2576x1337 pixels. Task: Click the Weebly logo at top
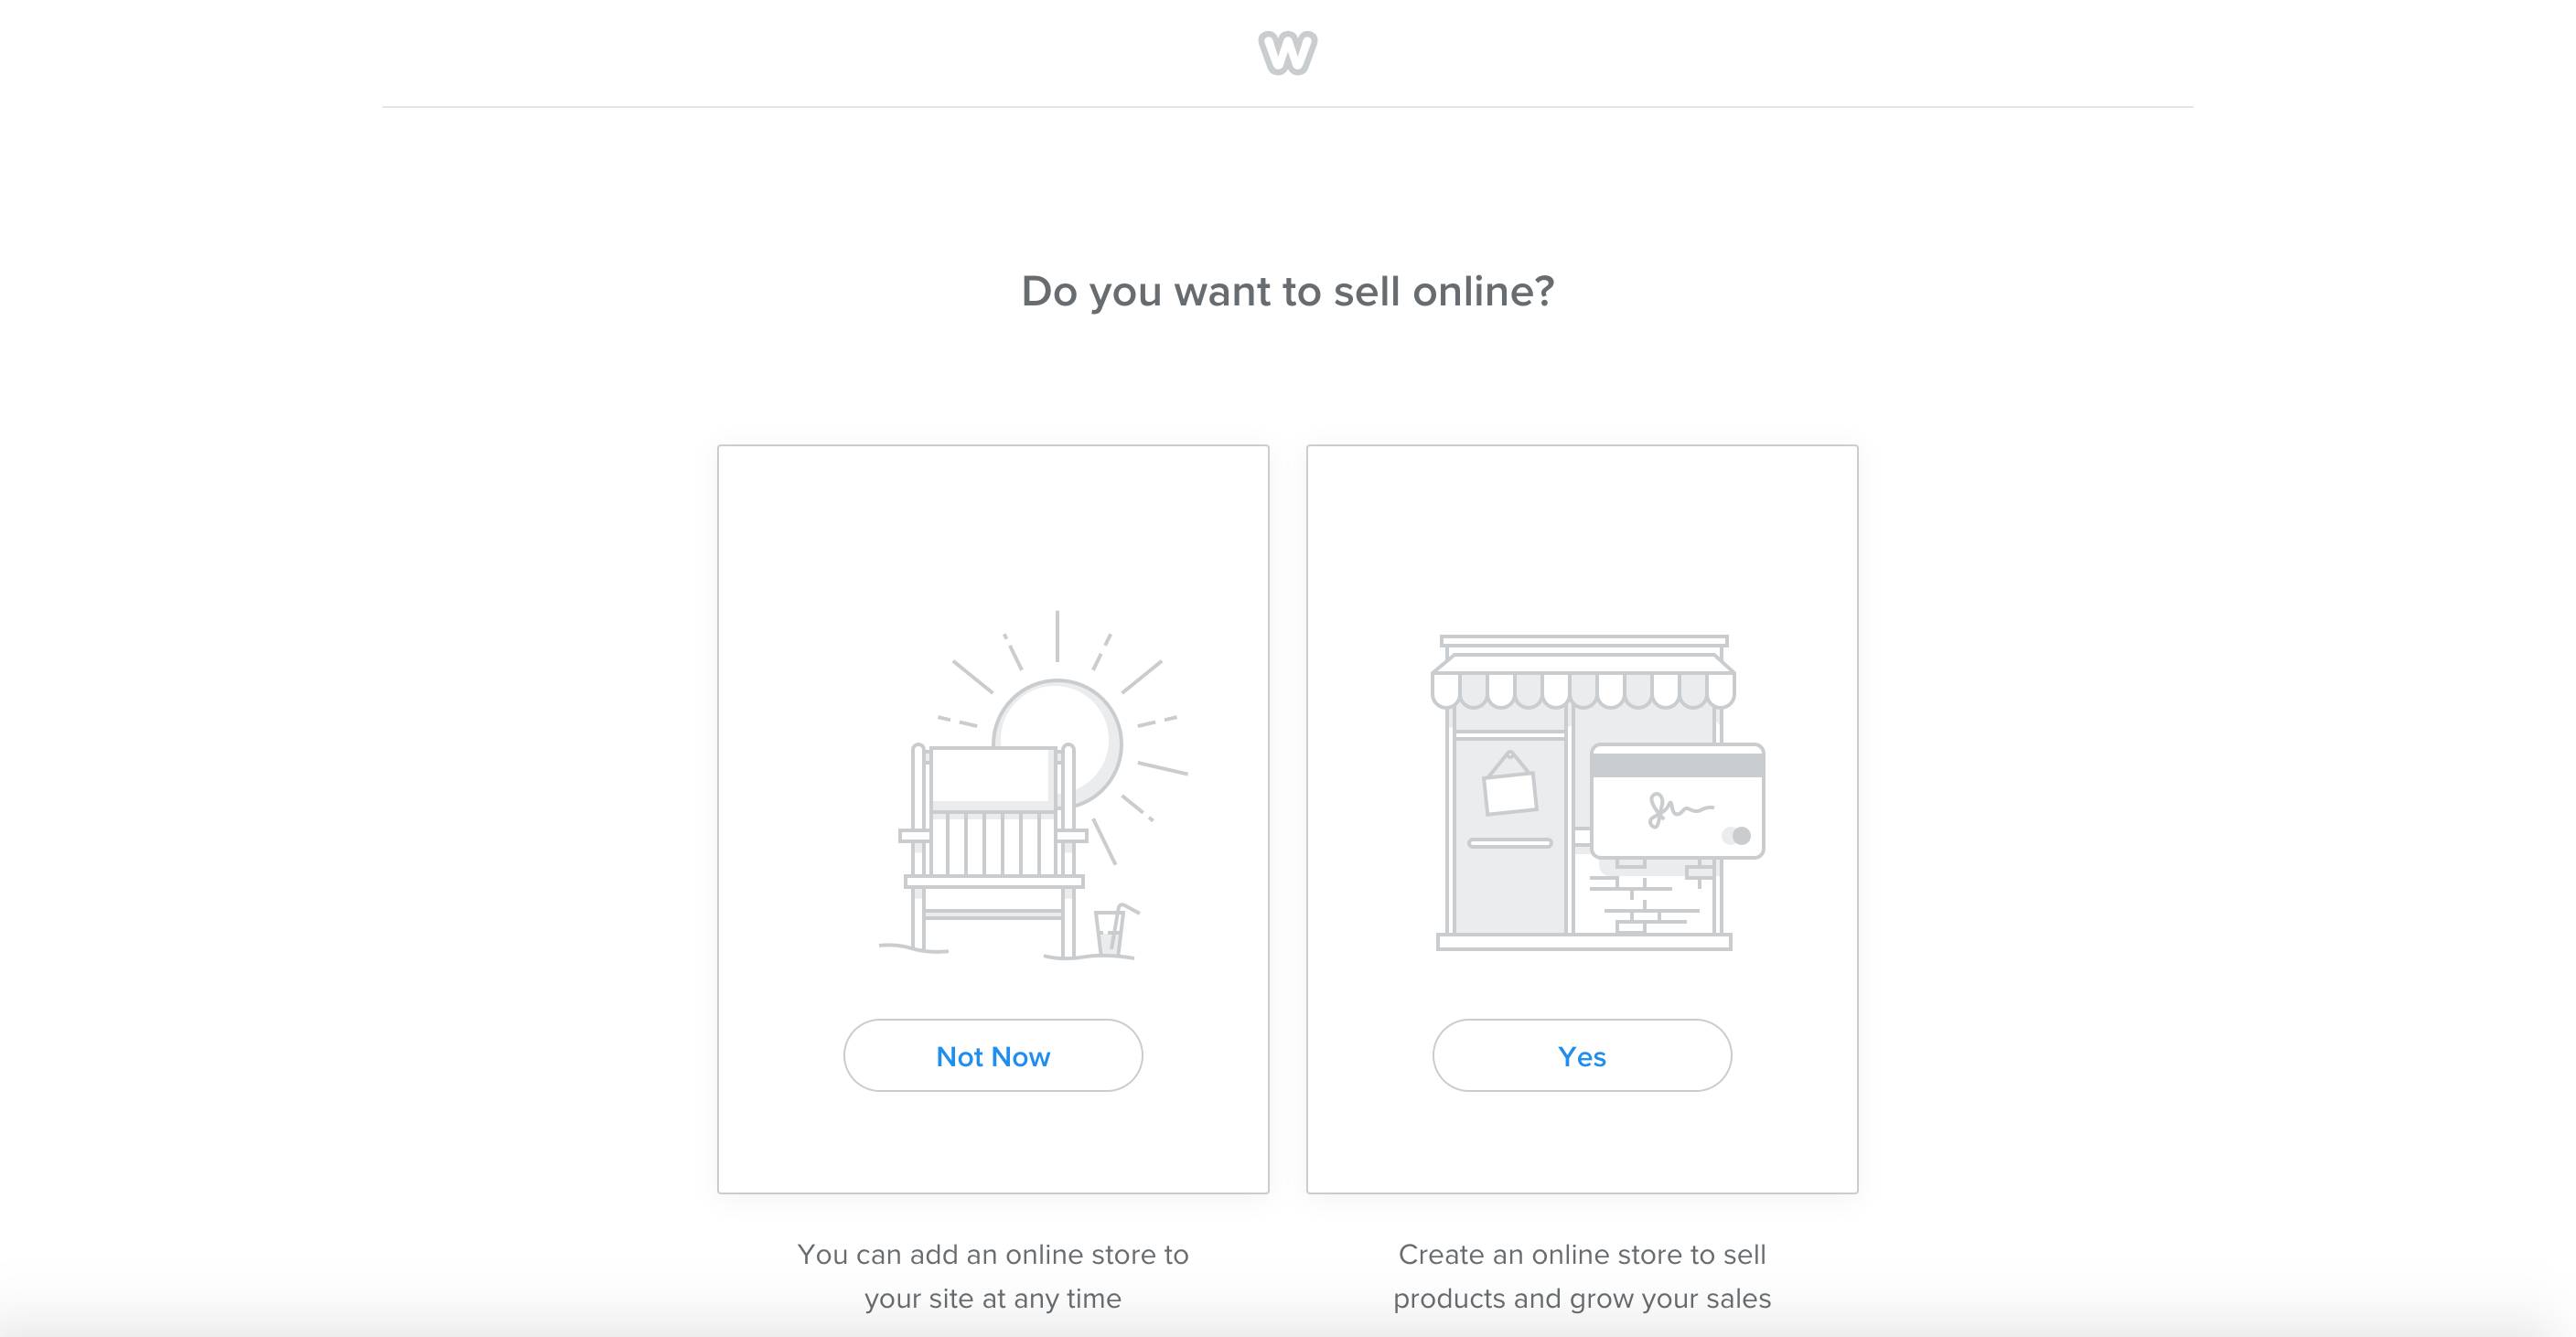point(1287,53)
